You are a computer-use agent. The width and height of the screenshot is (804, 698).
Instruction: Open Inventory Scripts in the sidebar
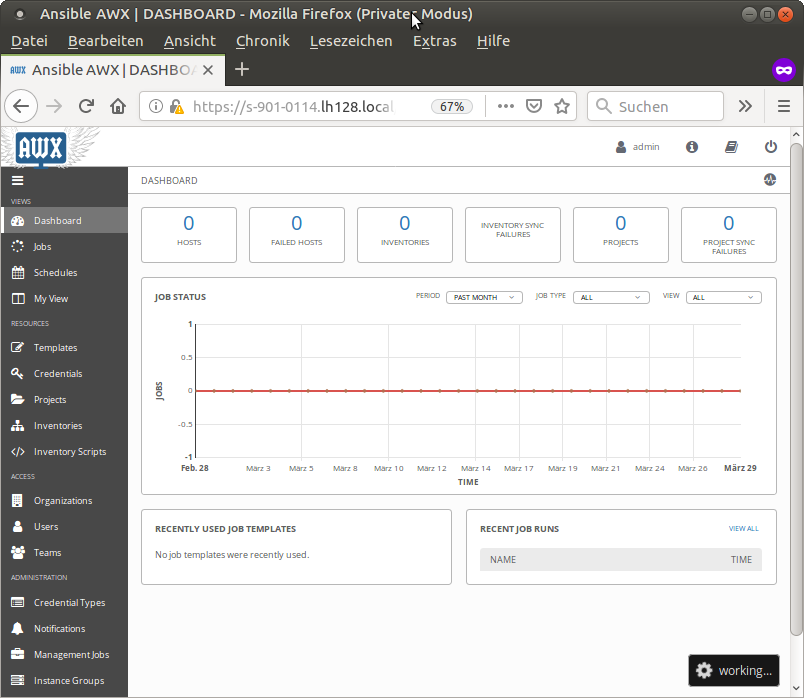(64, 452)
